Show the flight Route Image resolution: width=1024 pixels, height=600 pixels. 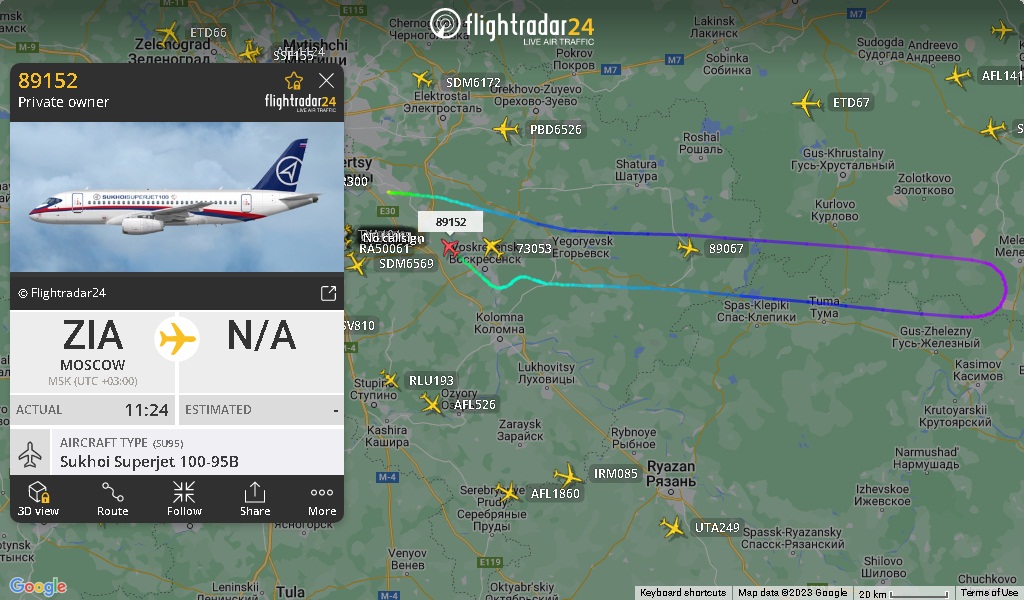pos(112,498)
